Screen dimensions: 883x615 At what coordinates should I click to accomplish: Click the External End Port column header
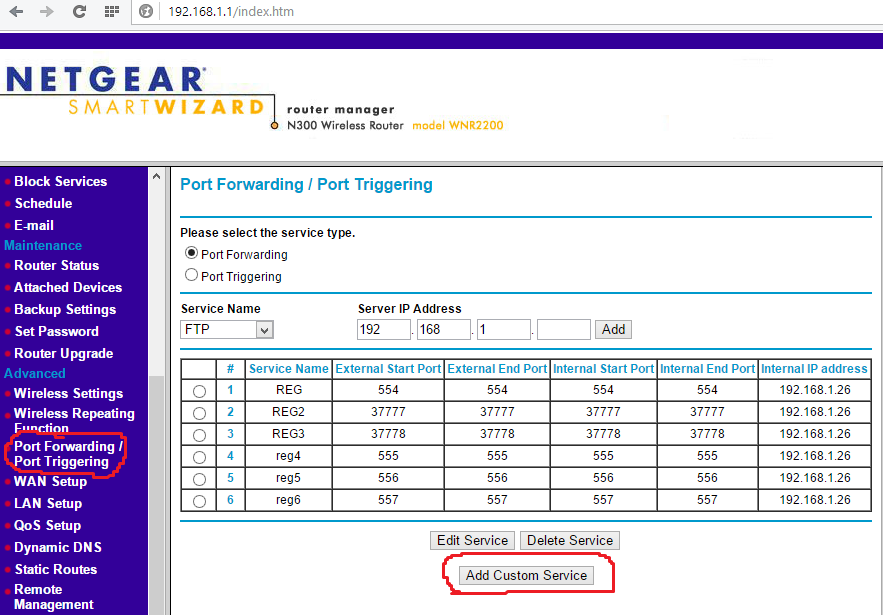[x=497, y=369]
